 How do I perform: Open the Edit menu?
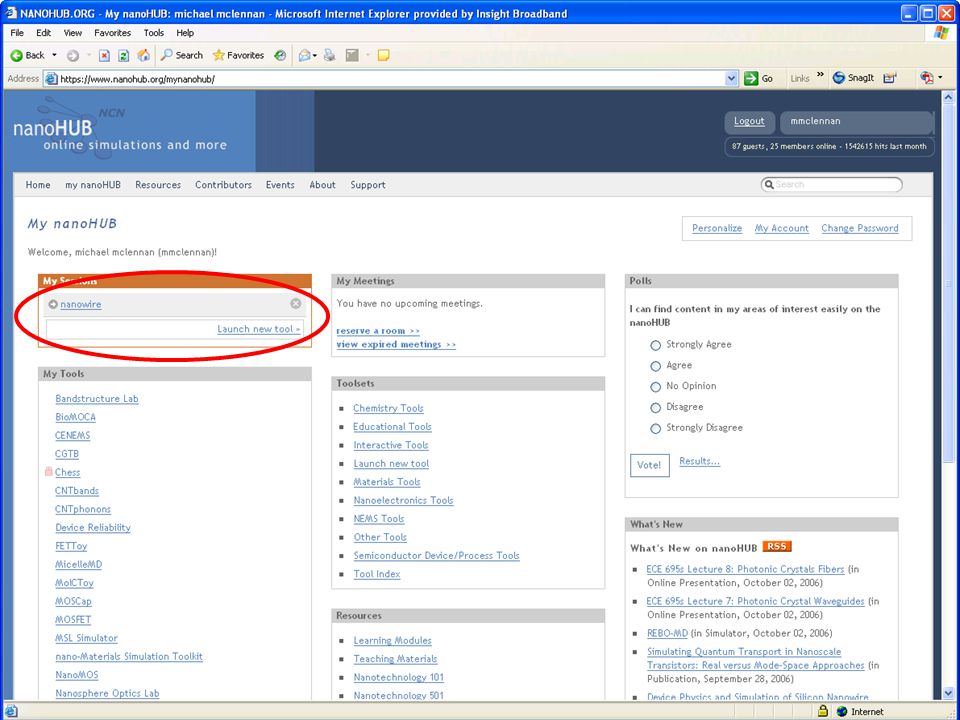pos(43,33)
